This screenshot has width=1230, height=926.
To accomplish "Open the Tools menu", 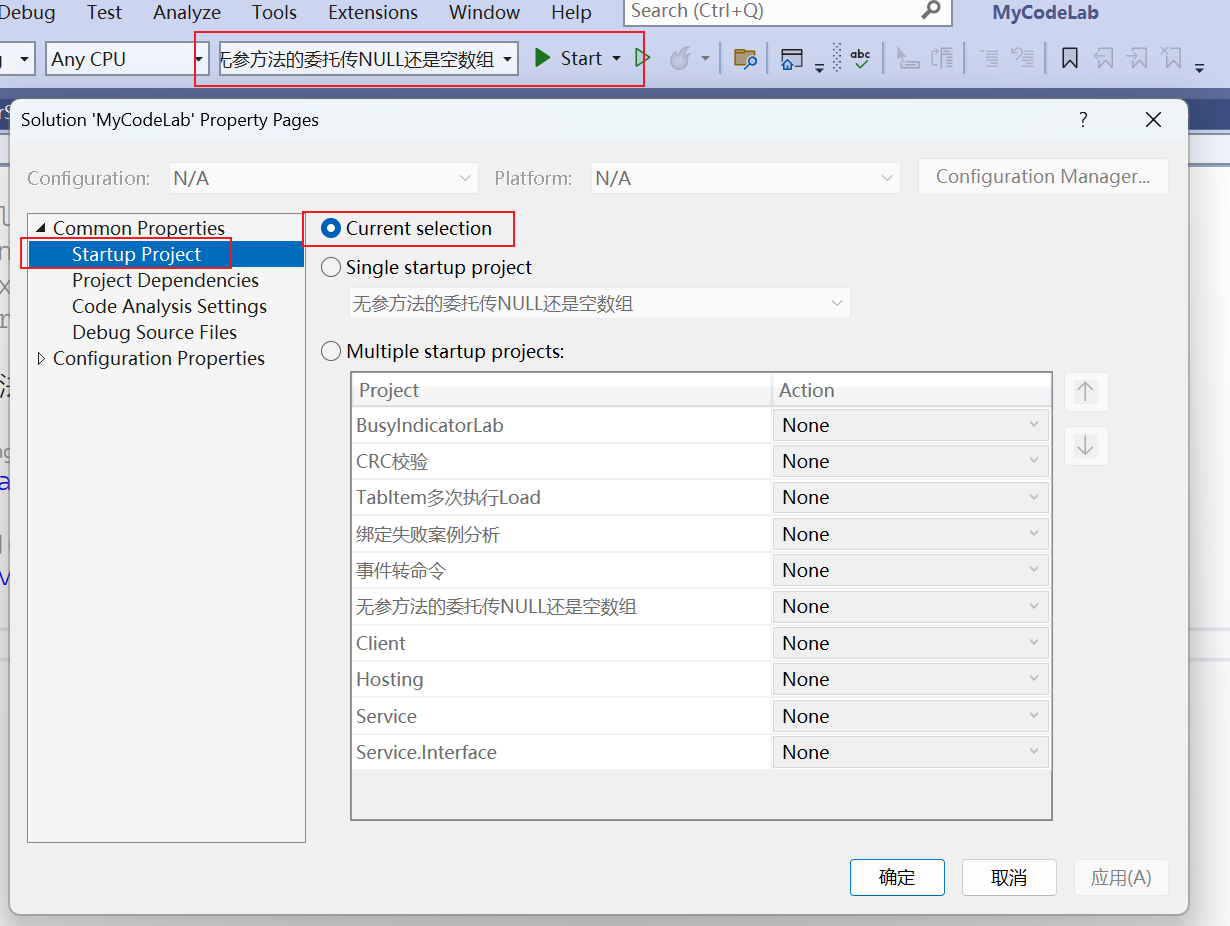I will click(x=274, y=12).
